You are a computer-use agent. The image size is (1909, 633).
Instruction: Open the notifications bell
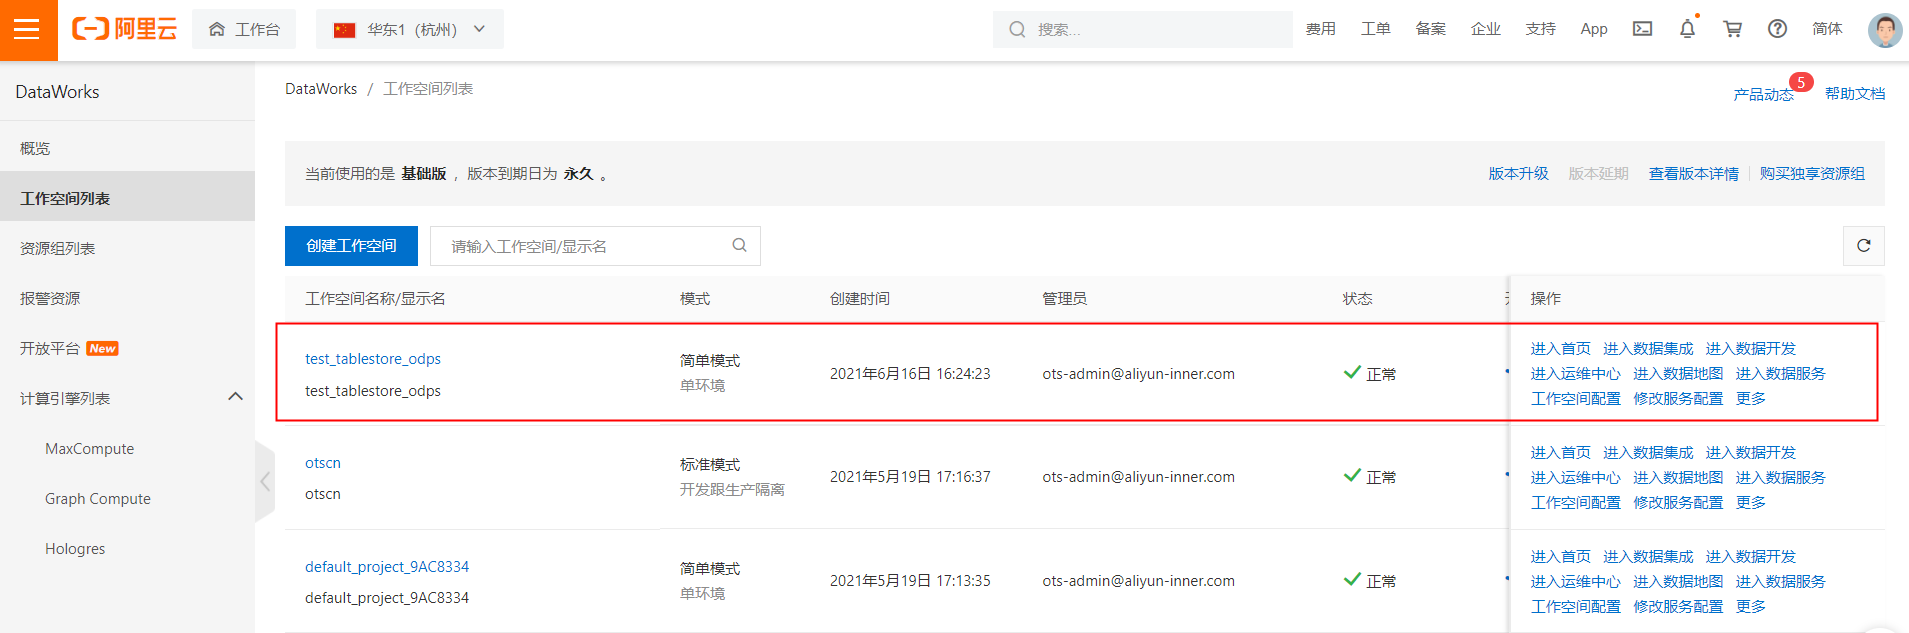click(x=1687, y=29)
